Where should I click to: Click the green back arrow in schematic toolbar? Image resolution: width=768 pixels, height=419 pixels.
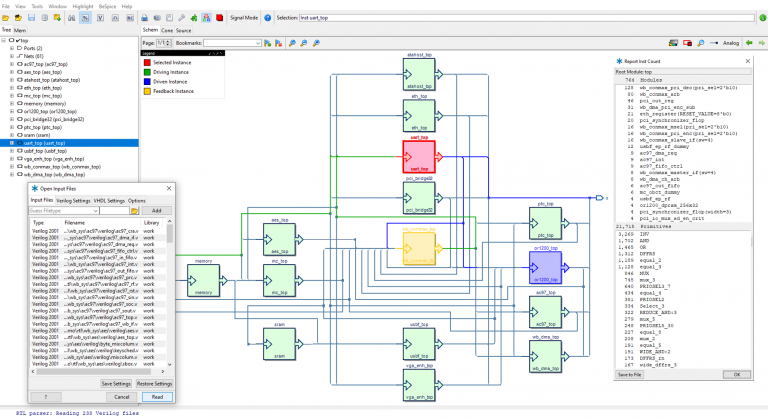tap(749, 43)
